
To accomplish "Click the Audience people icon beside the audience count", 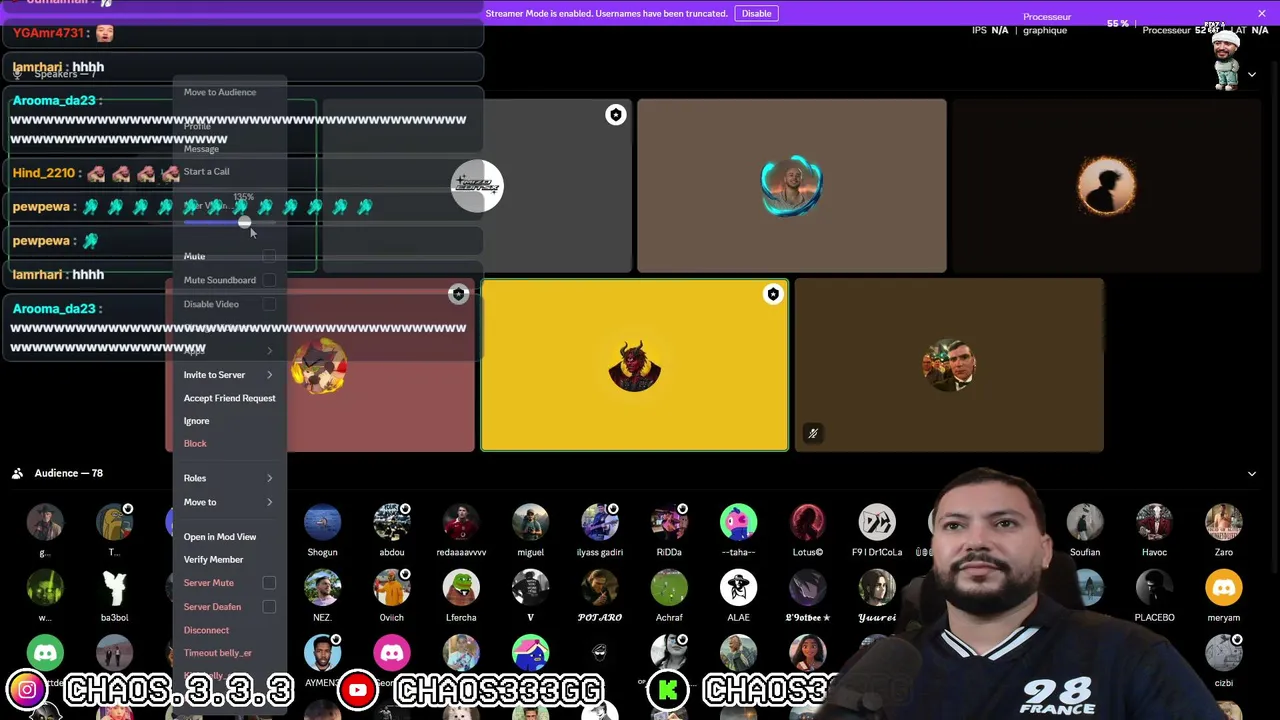I will (x=17, y=473).
